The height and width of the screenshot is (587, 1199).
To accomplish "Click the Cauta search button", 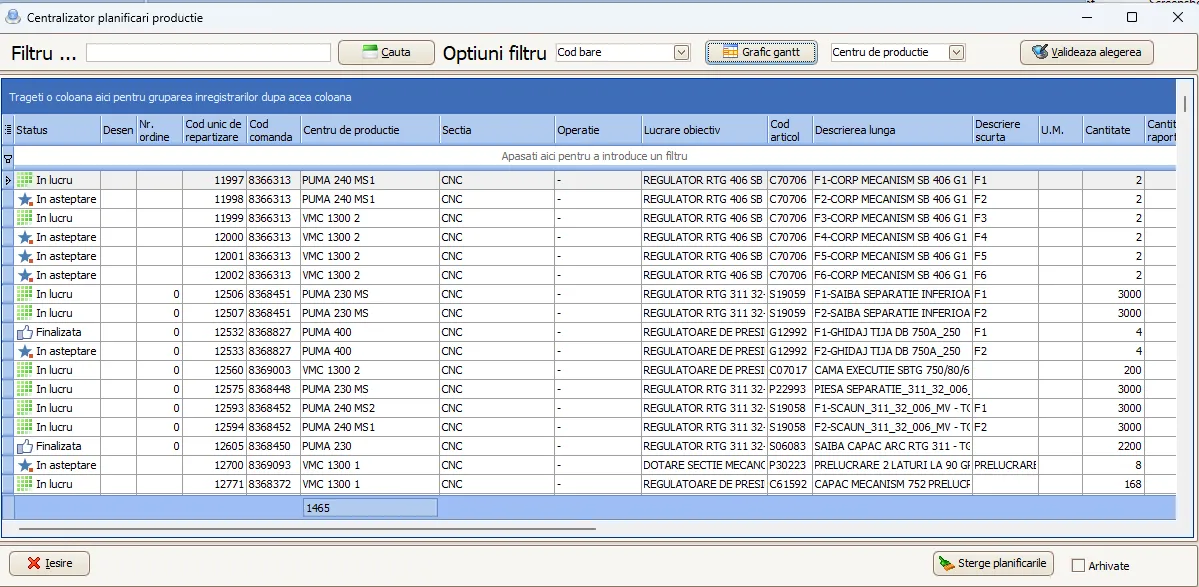I will [x=387, y=52].
